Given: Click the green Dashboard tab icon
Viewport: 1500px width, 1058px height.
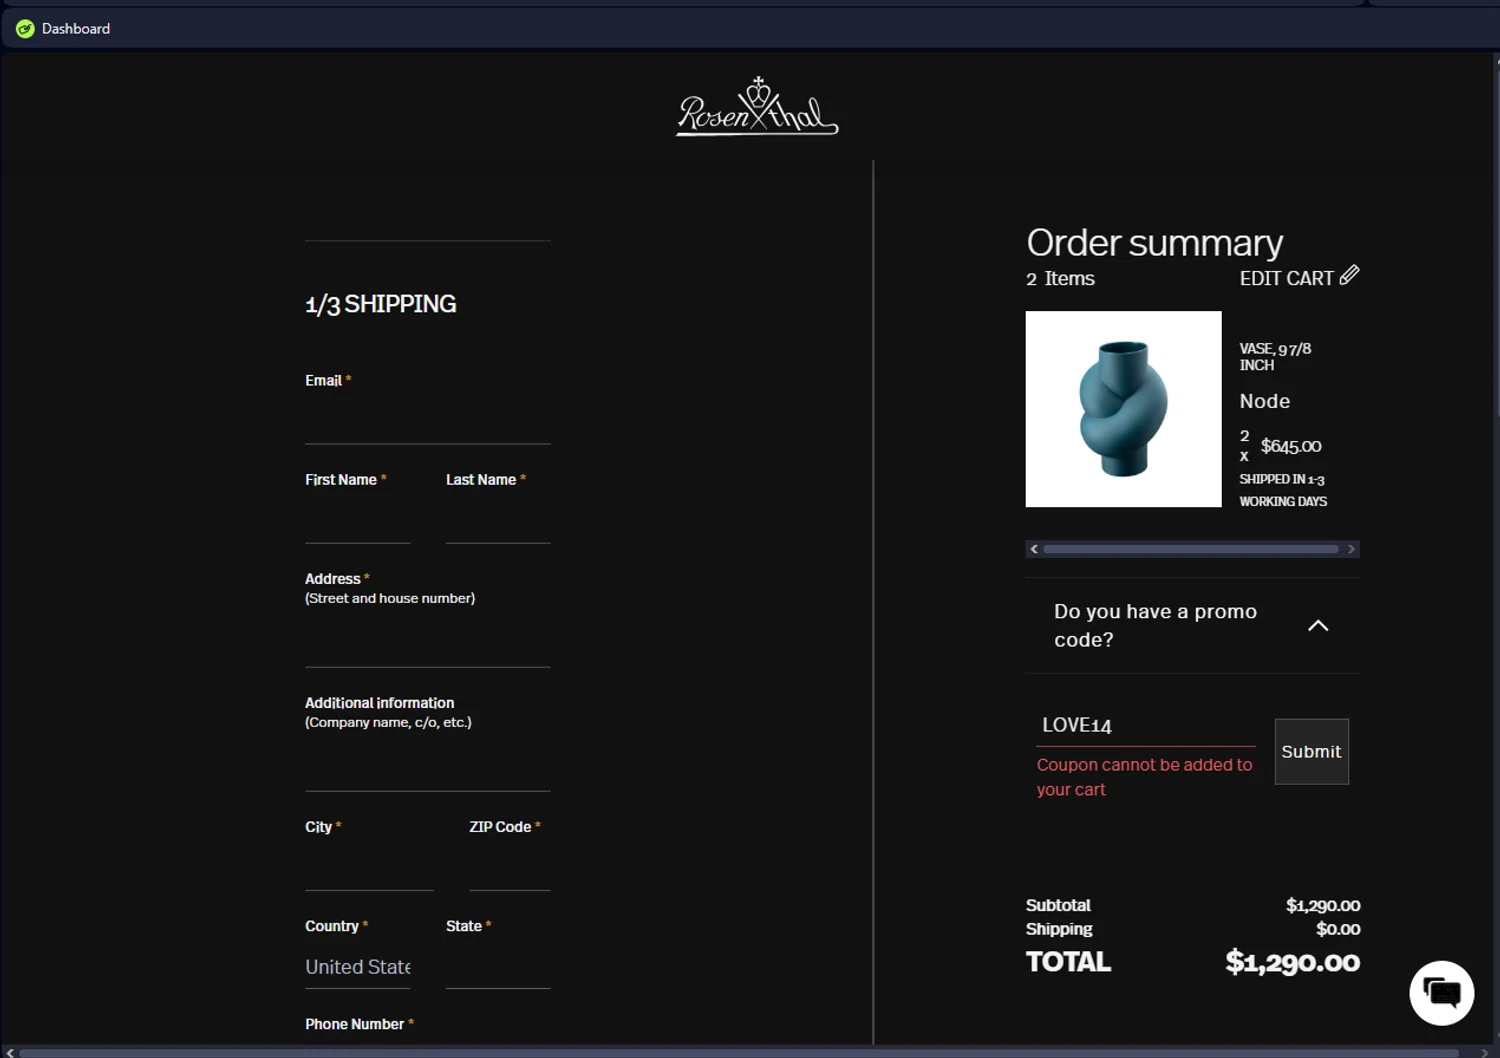Looking at the screenshot, I should [25, 29].
